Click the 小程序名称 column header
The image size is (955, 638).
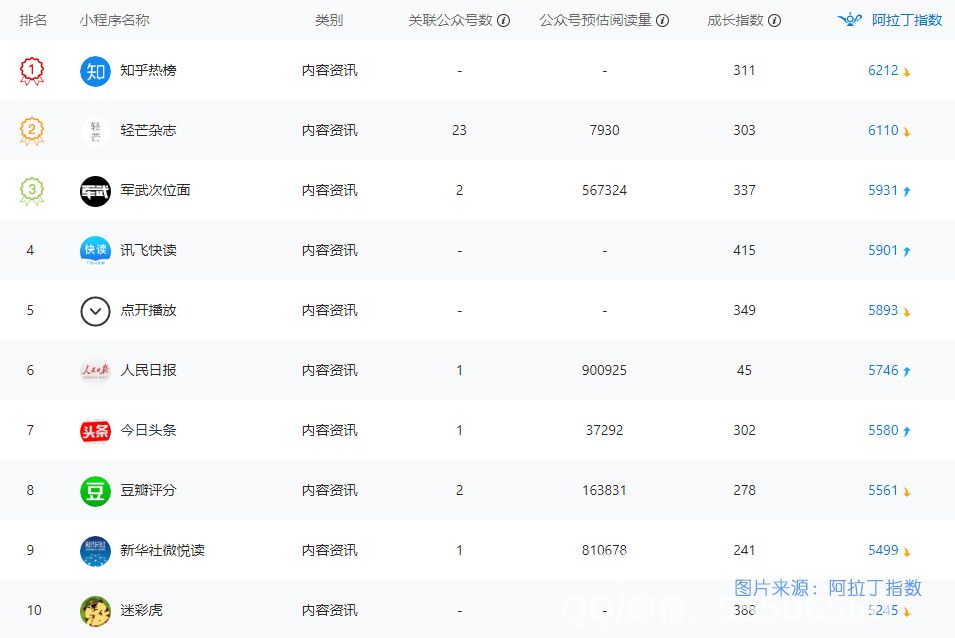[115, 20]
